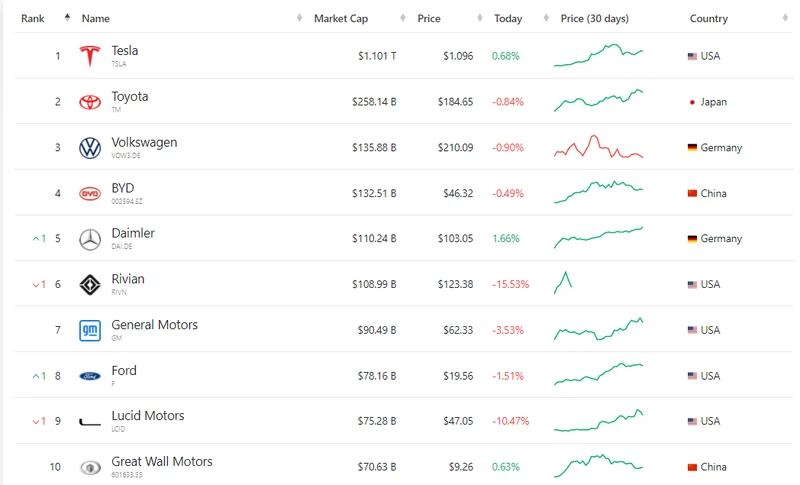Toggle sort arrows right of Market Cap

[403, 18]
